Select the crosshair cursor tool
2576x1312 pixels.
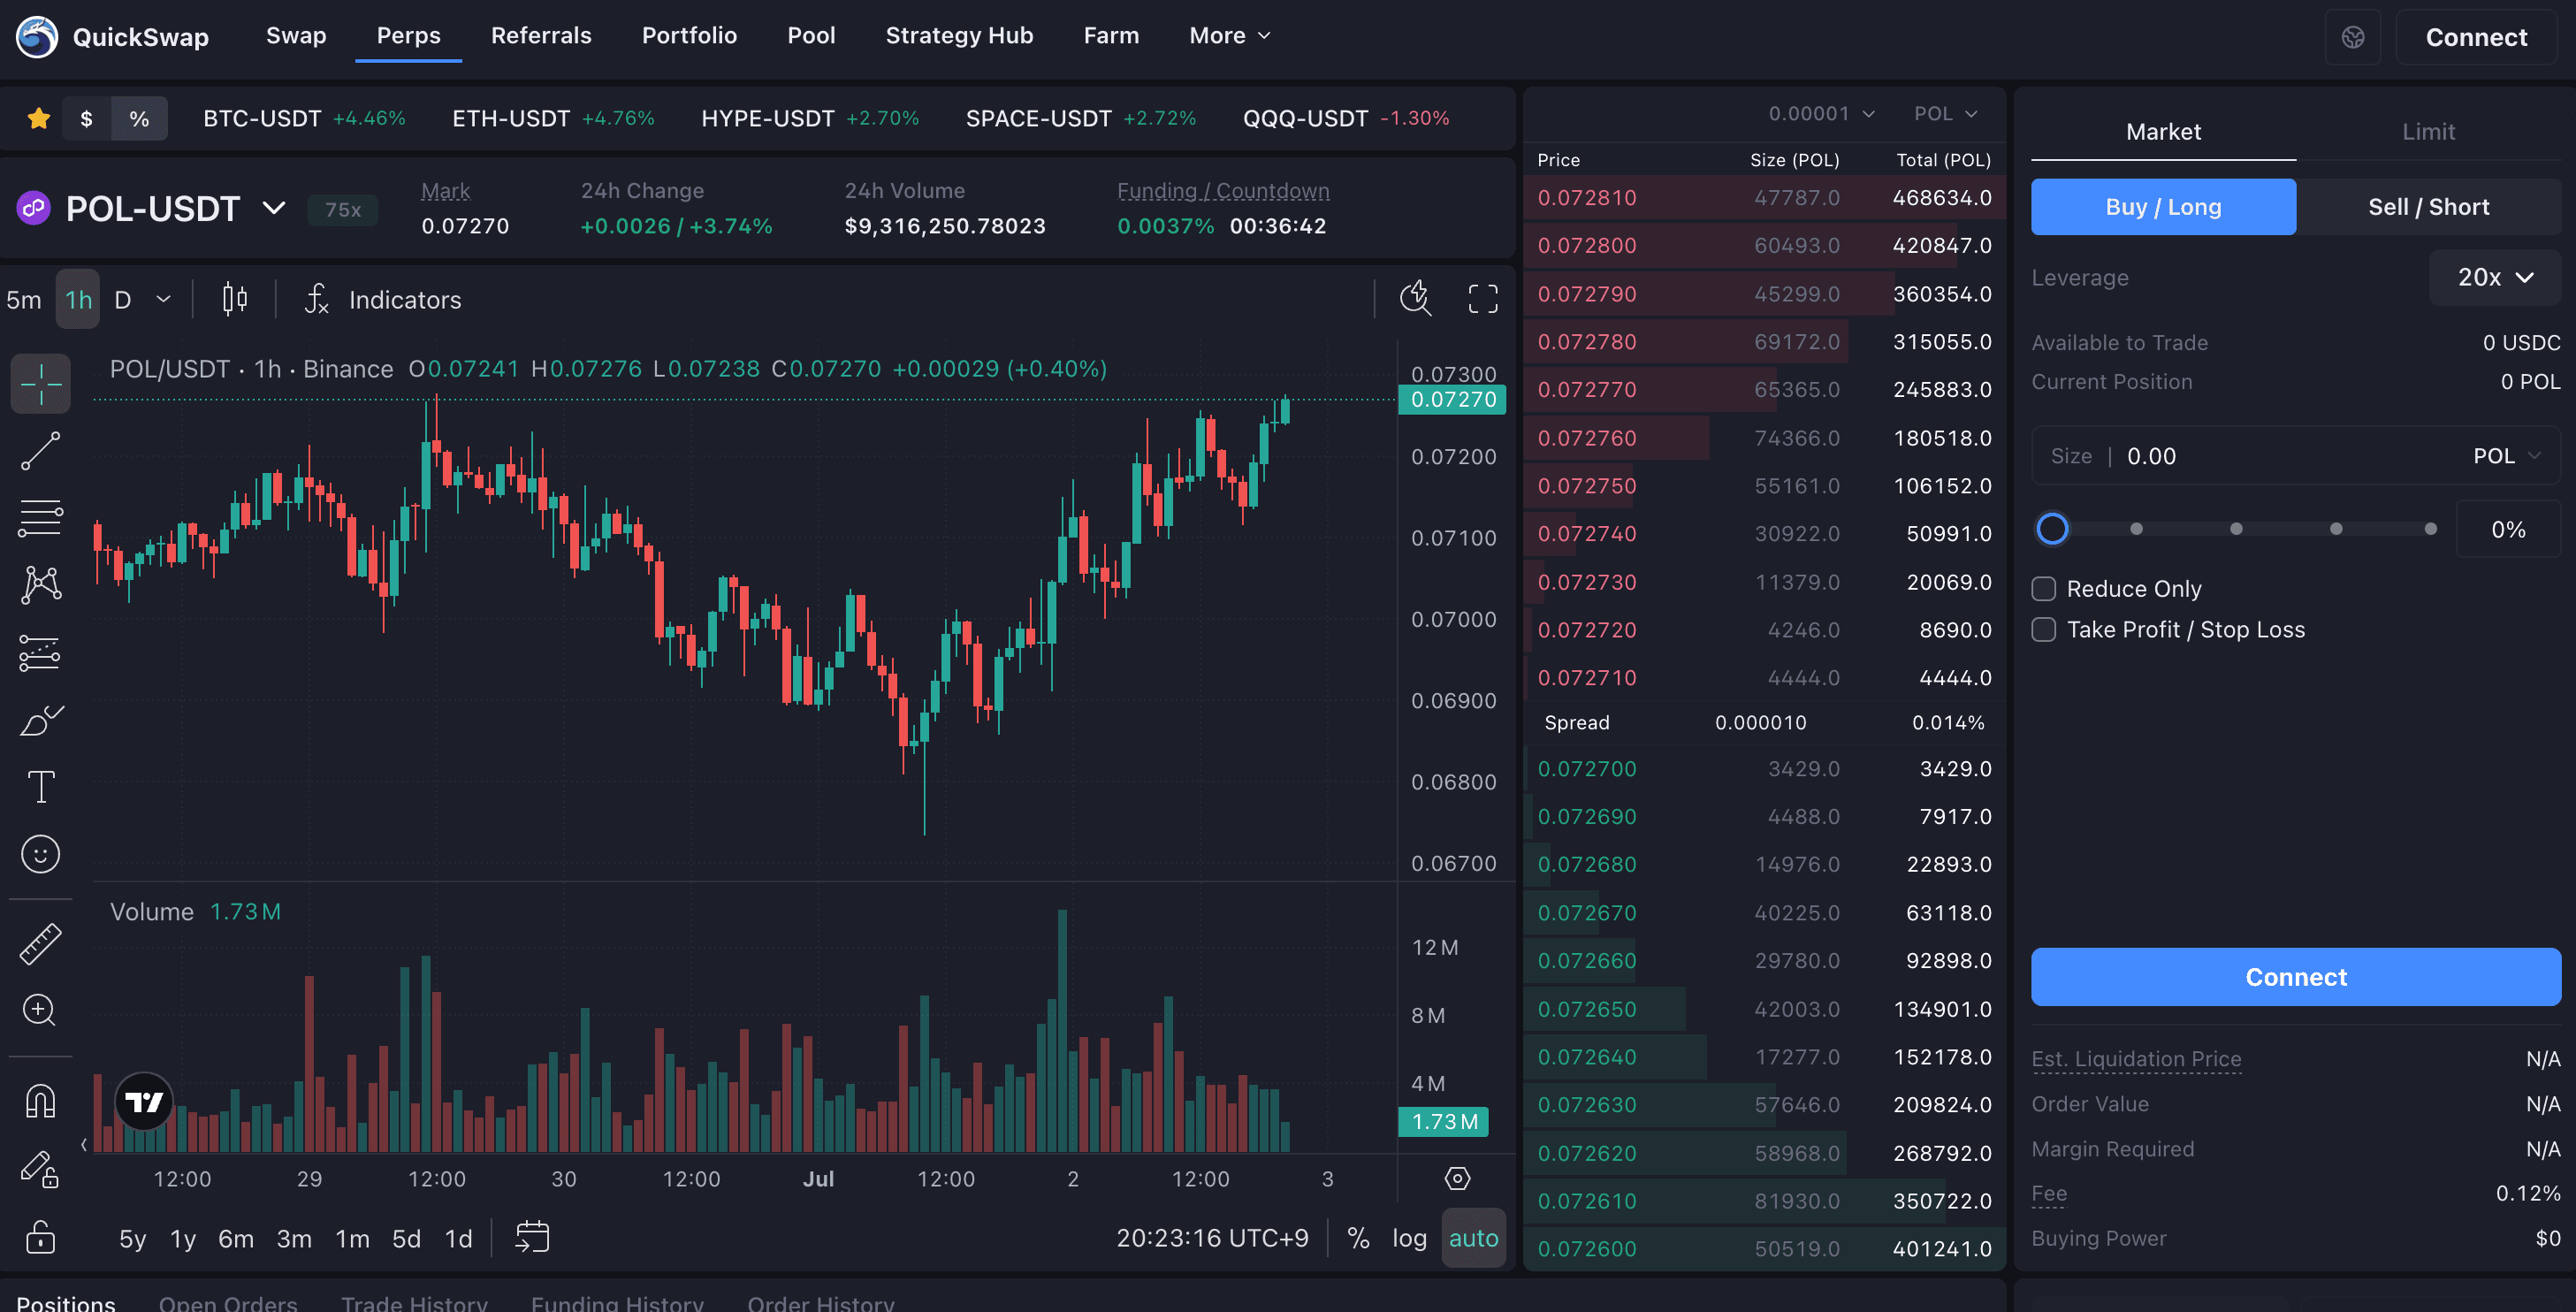click(41, 383)
